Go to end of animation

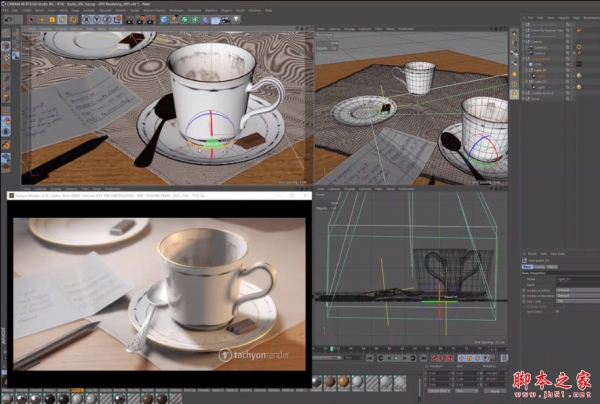[x=424, y=358]
